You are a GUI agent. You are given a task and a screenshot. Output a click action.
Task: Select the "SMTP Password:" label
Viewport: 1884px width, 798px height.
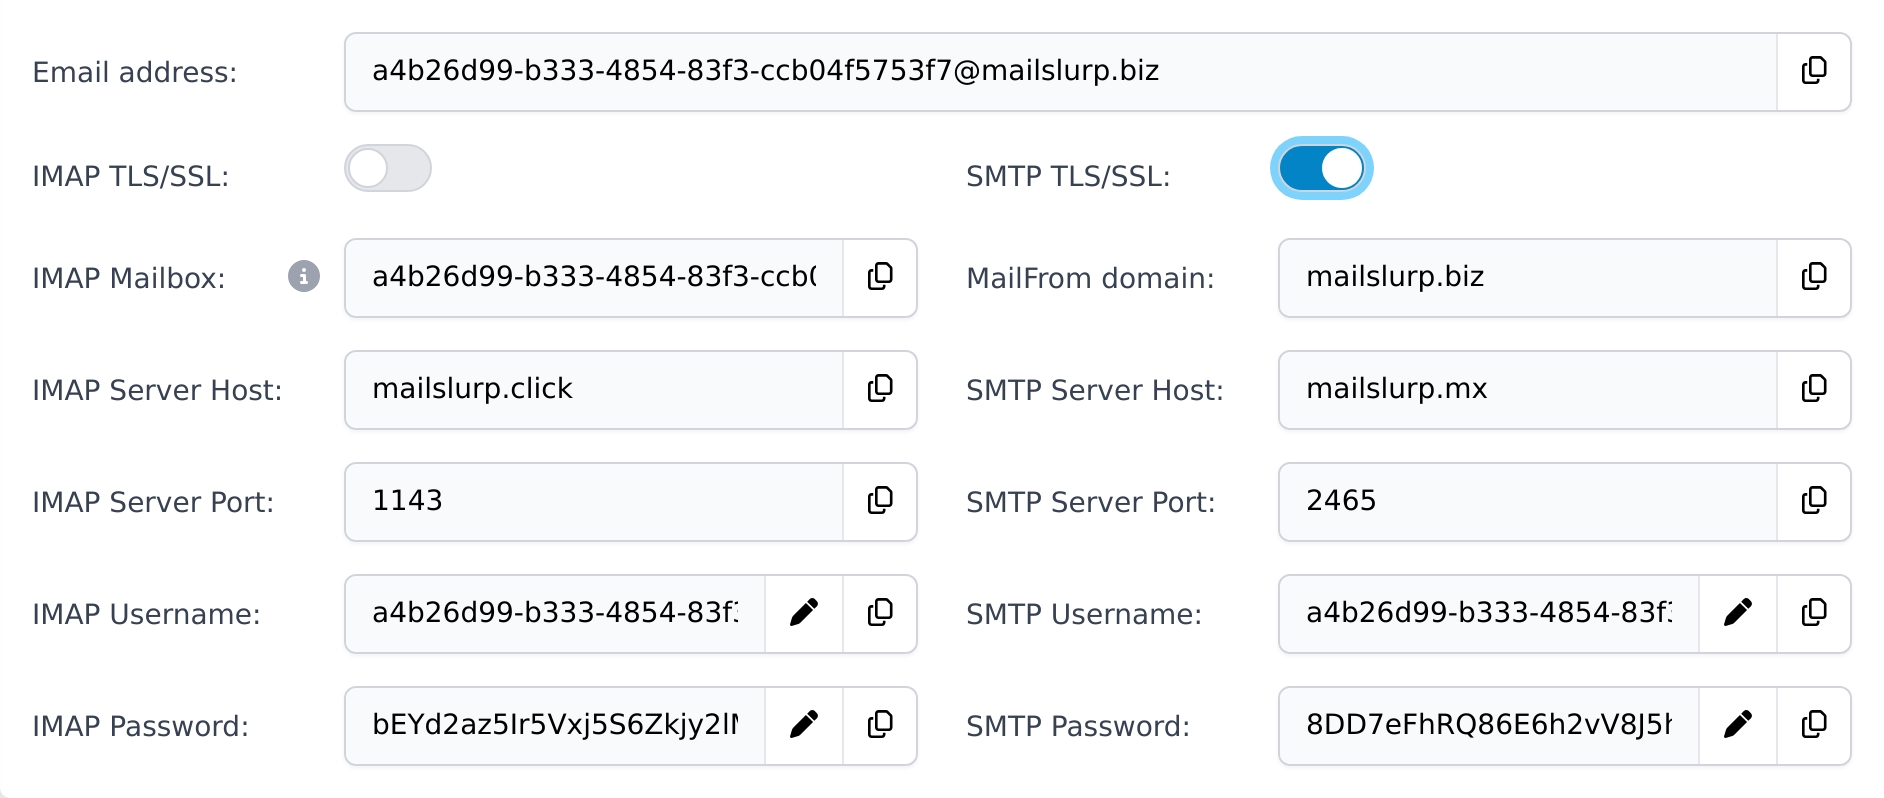[1078, 726]
